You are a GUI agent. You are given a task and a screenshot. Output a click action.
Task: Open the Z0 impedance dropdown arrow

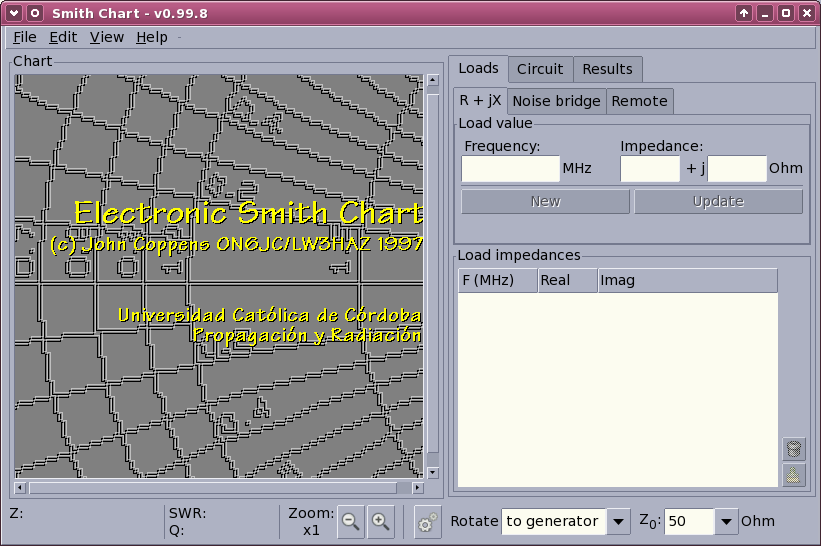pyautogui.click(x=726, y=521)
